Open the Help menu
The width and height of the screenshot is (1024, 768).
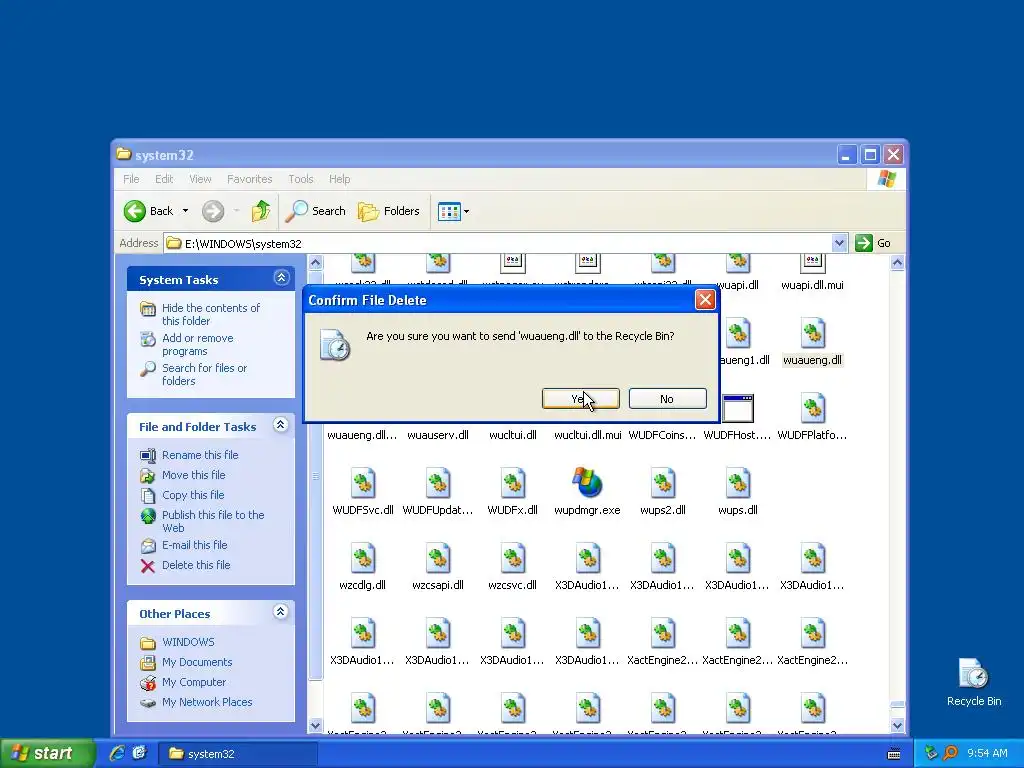[339, 179]
